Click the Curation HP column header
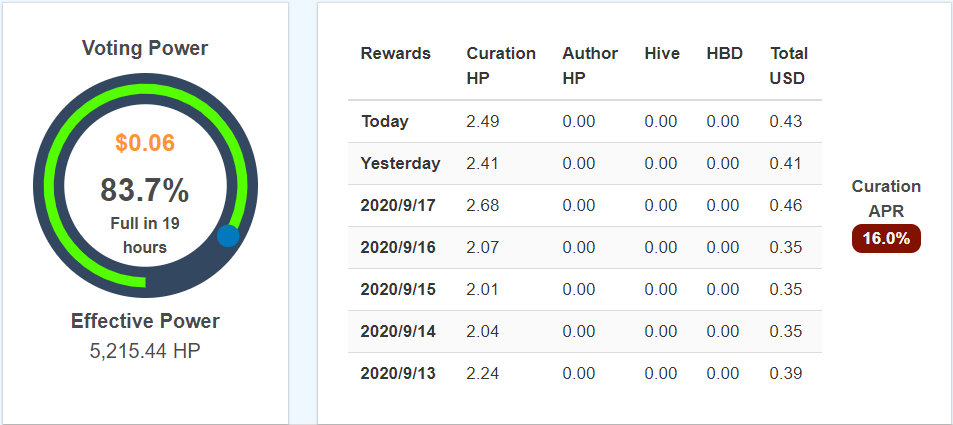 tap(500, 65)
